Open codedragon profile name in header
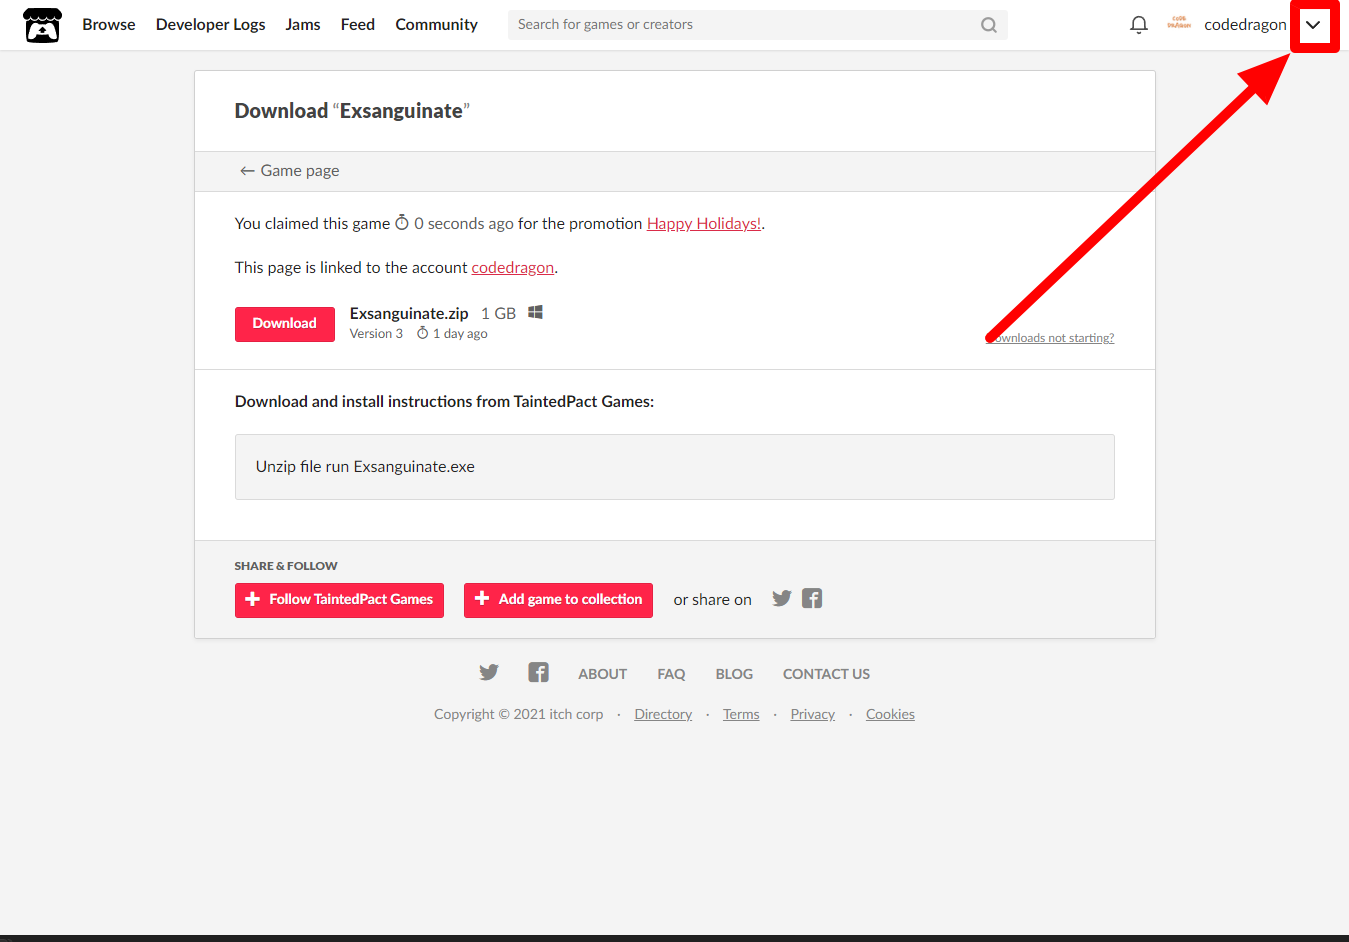The image size is (1349, 942). coord(1245,25)
